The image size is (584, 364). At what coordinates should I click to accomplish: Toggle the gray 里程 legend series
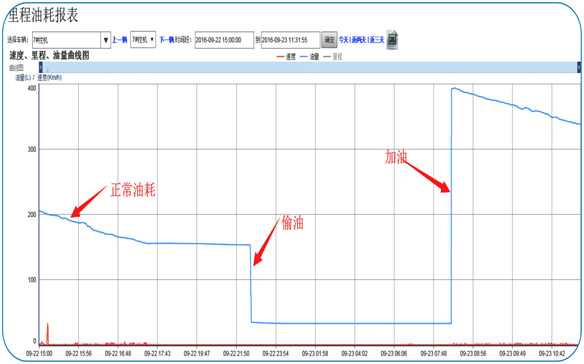point(333,57)
